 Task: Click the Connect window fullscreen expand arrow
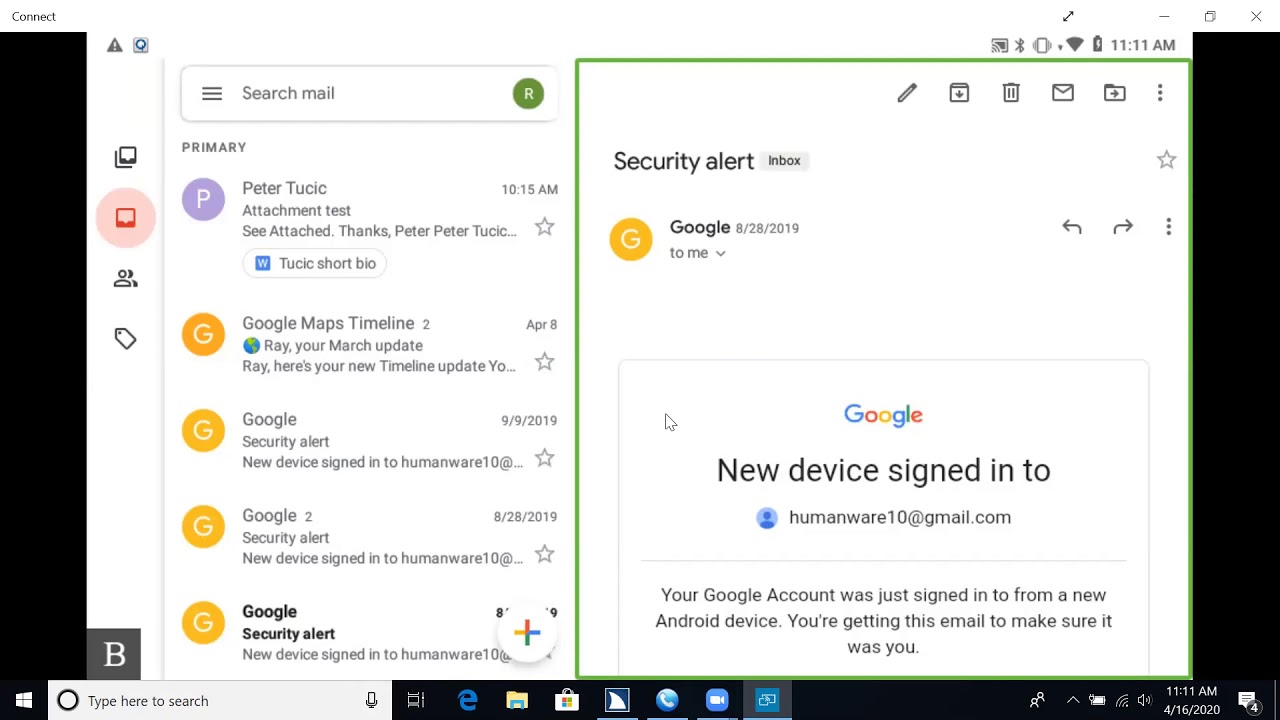click(x=1068, y=16)
